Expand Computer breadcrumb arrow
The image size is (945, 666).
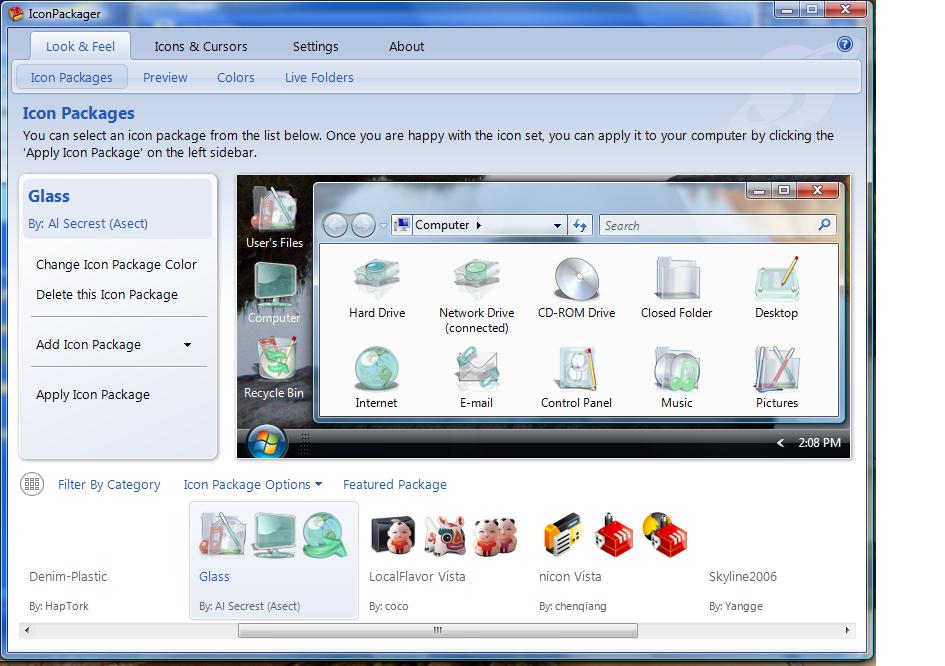pos(479,225)
